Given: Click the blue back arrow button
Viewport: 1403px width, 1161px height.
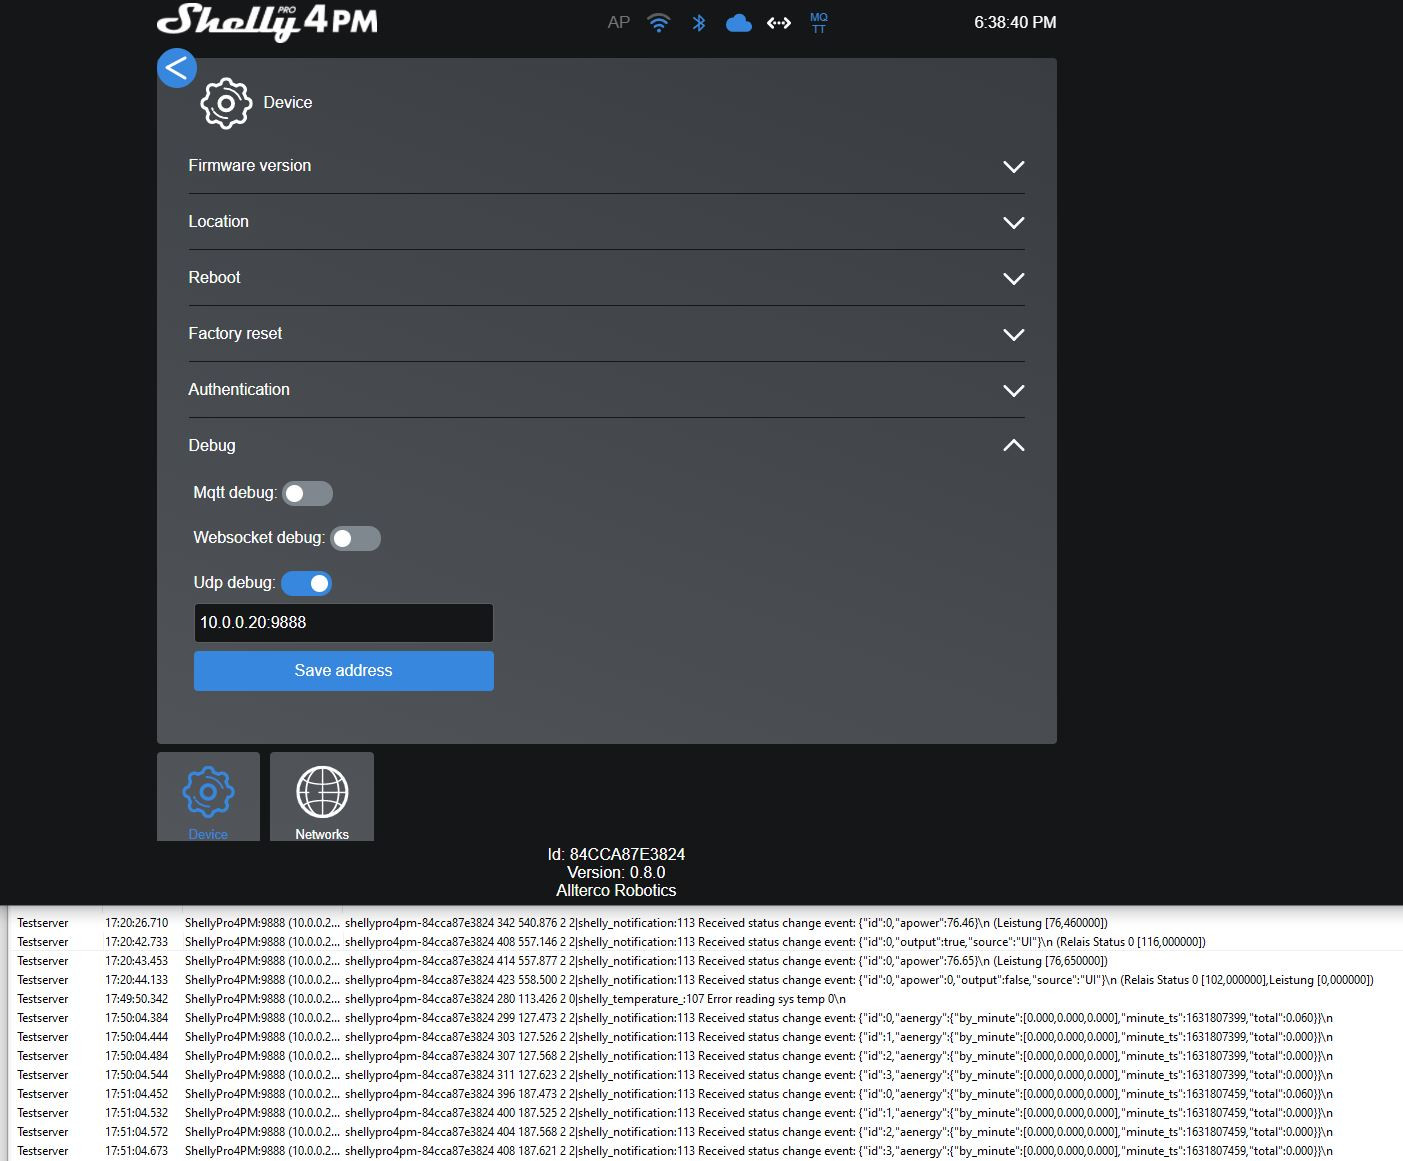Looking at the screenshot, I should pyautogui.click(x=176, y=68).
